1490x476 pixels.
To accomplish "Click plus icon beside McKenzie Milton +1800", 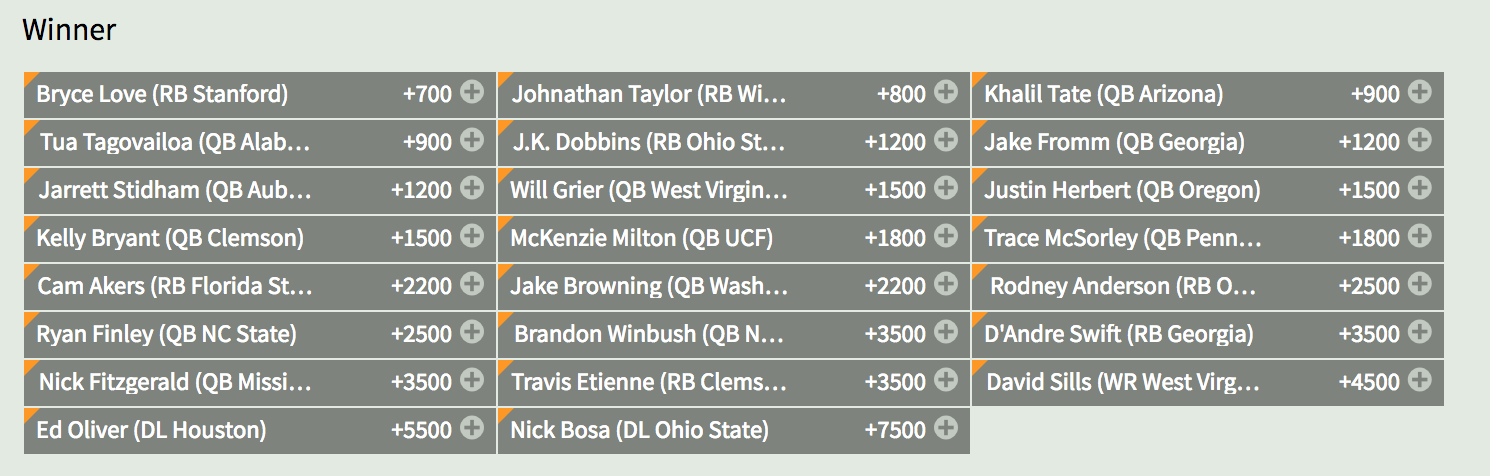I will point(946,237).
